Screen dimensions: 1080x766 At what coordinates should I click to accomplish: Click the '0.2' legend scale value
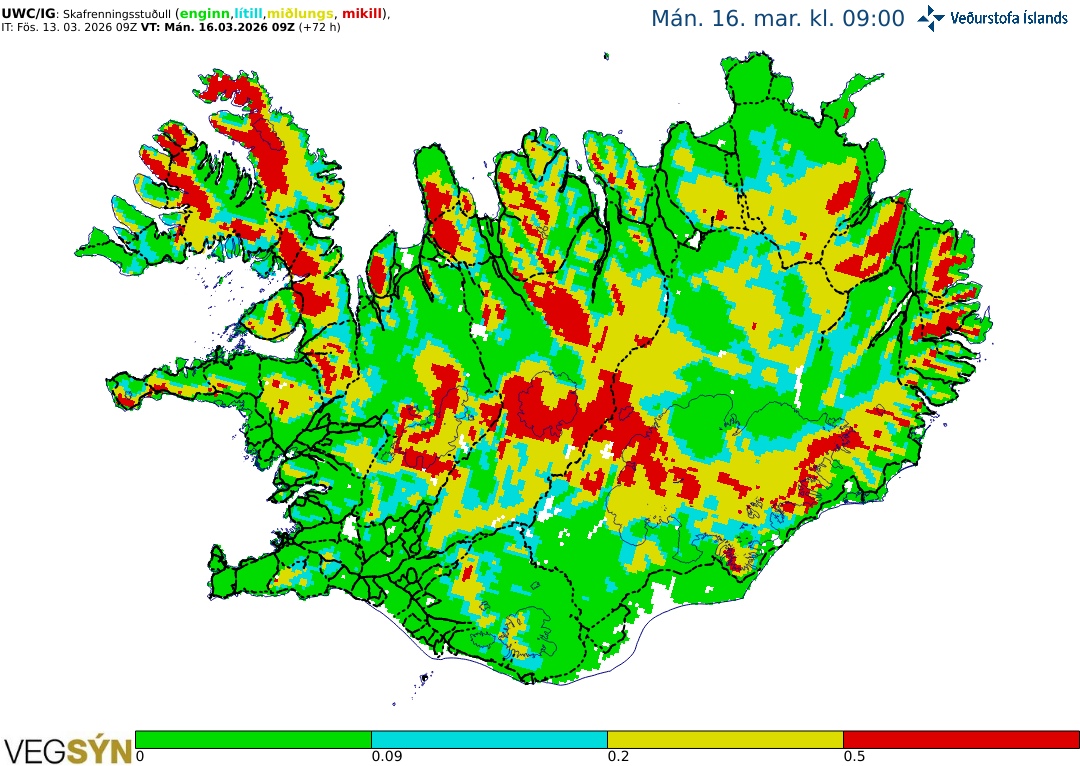(x=619, y=756)
